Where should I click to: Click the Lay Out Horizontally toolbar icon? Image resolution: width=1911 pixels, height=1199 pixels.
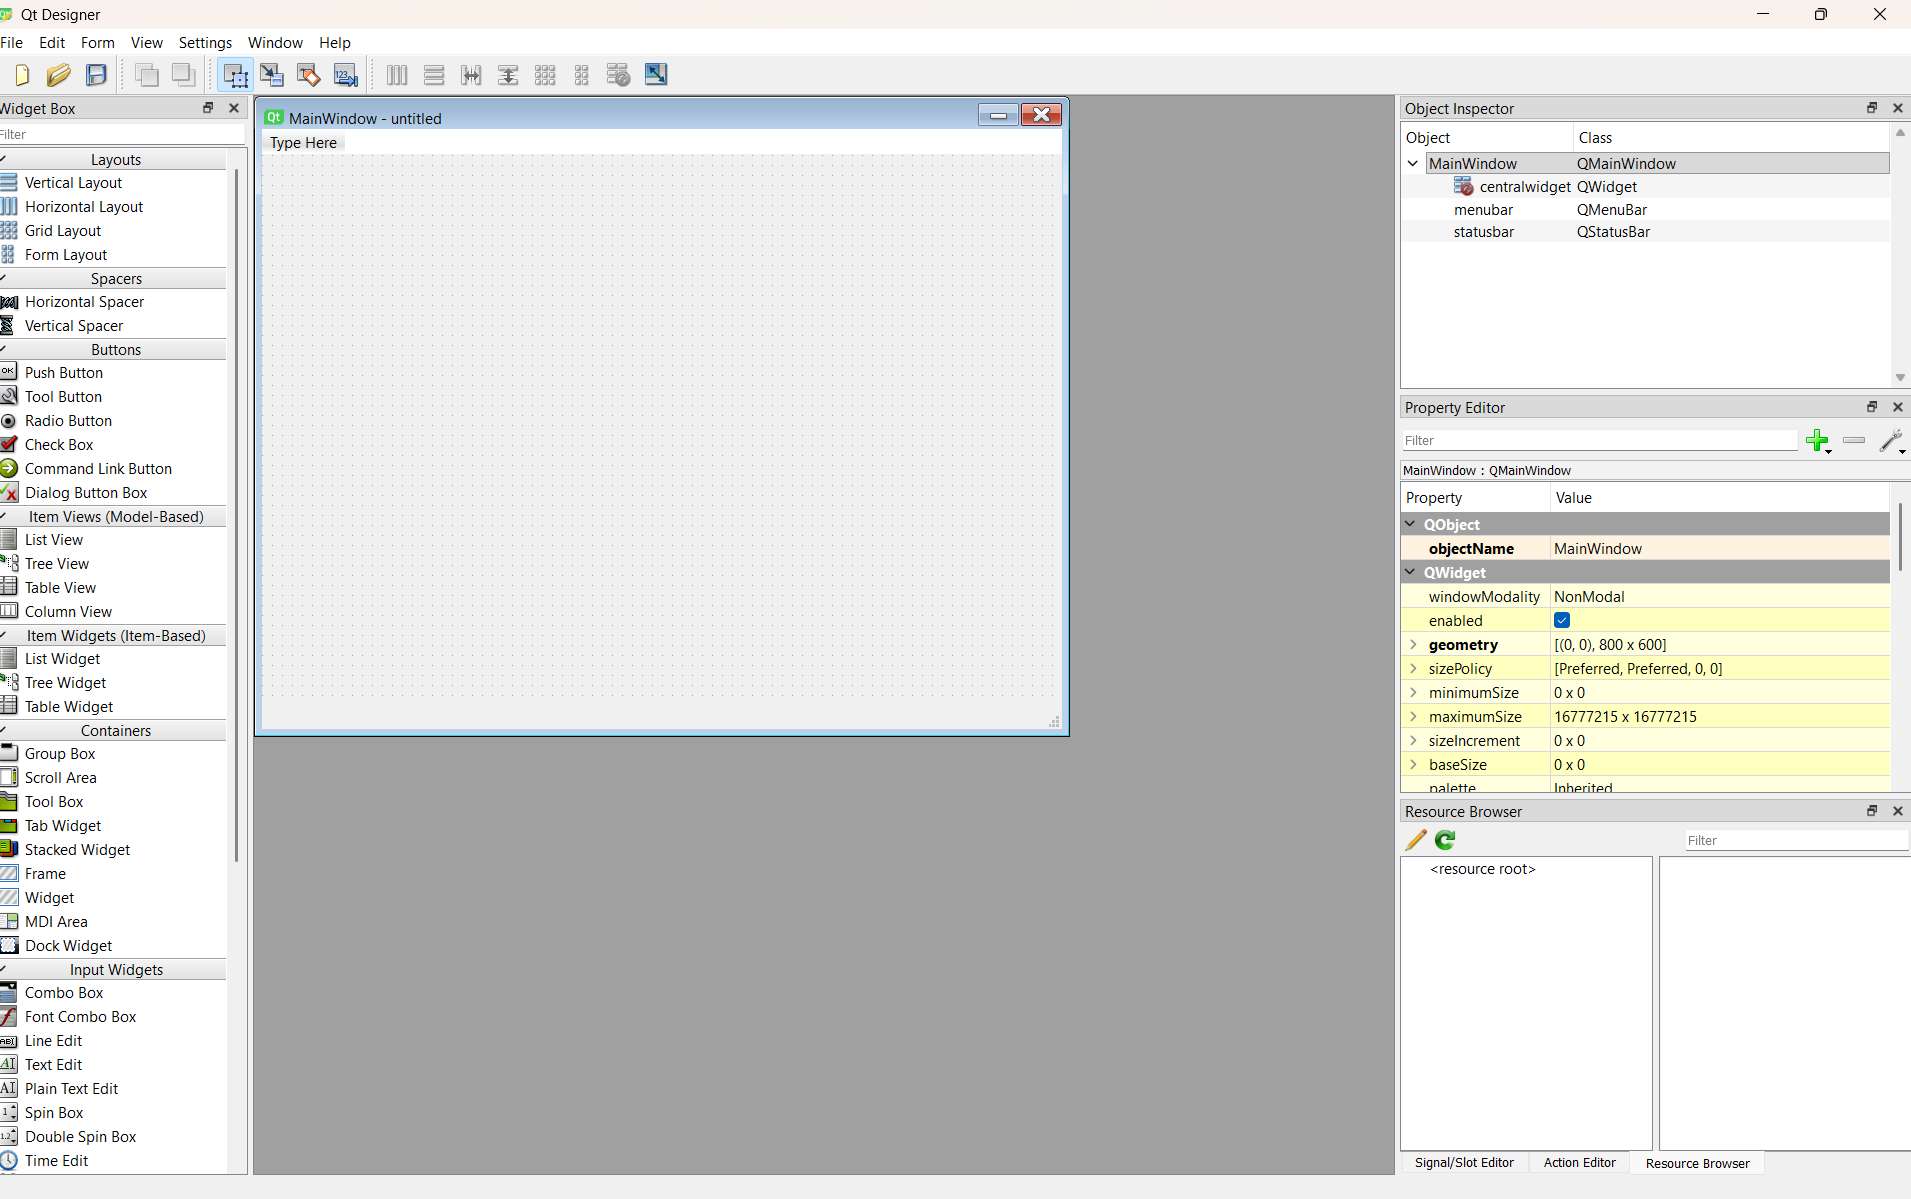pyautogui.click(x=397, y=75)
